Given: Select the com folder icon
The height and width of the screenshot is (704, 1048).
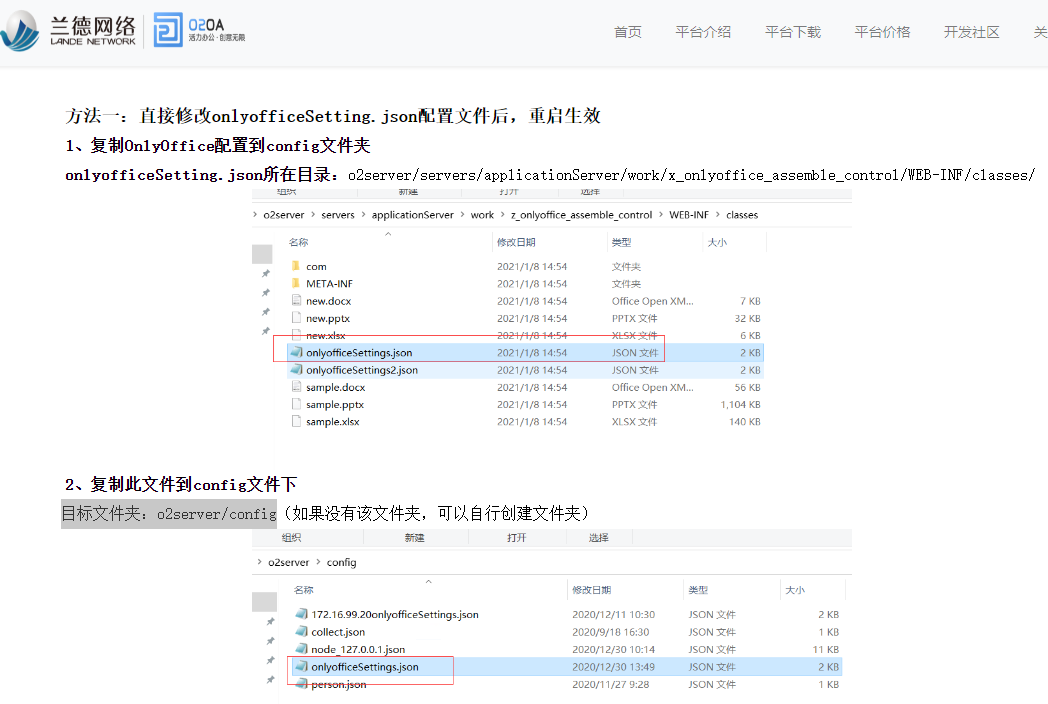Looking at the screenshot, I should (x=296, y=266).
